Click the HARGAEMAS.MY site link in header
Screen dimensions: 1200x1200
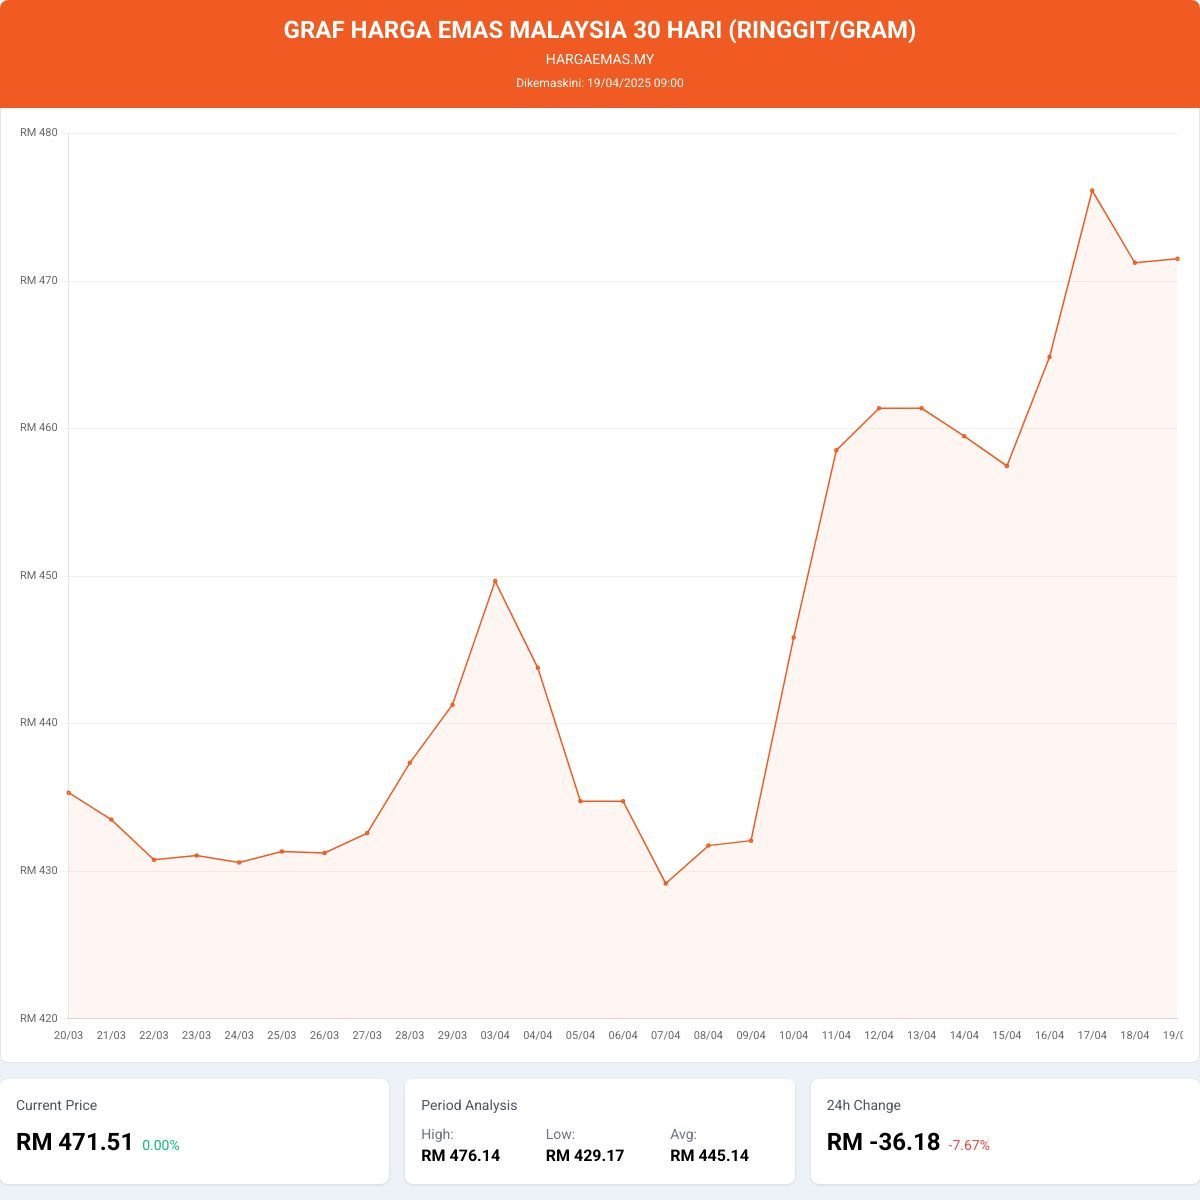coord(600,59)
